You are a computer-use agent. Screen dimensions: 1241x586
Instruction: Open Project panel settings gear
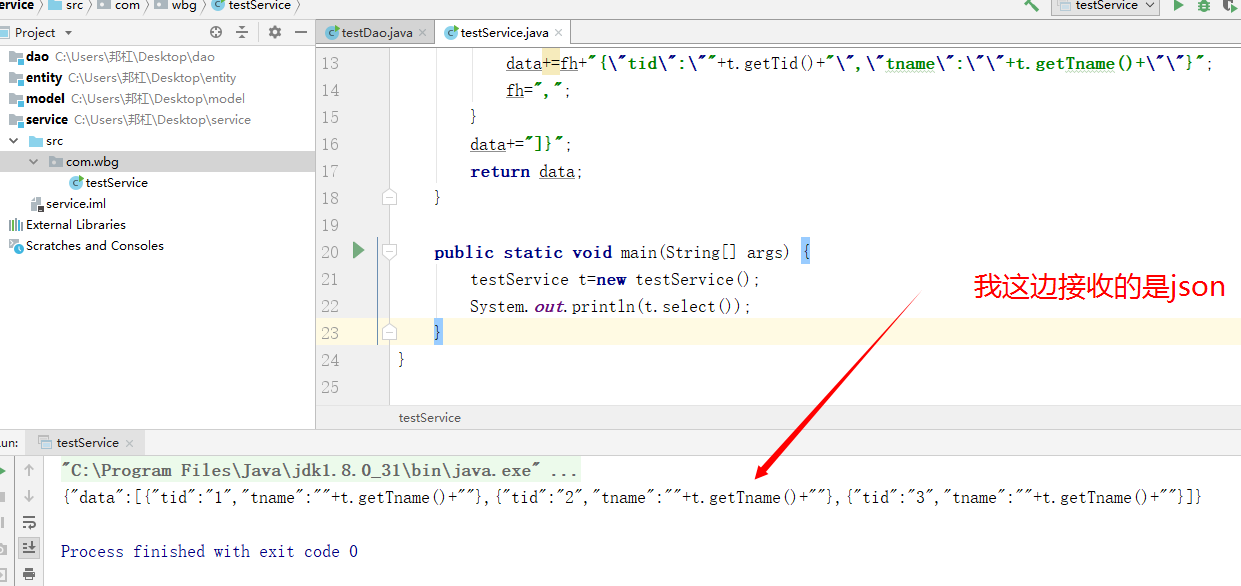pyautogui.click(x=274, y=32)
